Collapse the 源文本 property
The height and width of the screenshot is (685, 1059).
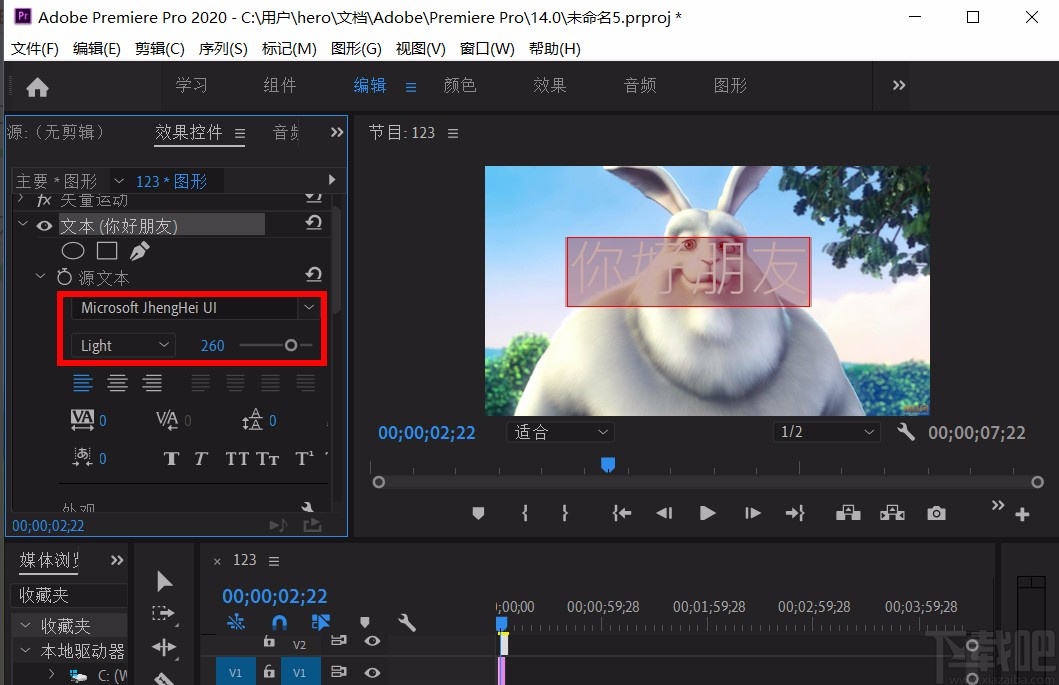click(x=41, y=276)
